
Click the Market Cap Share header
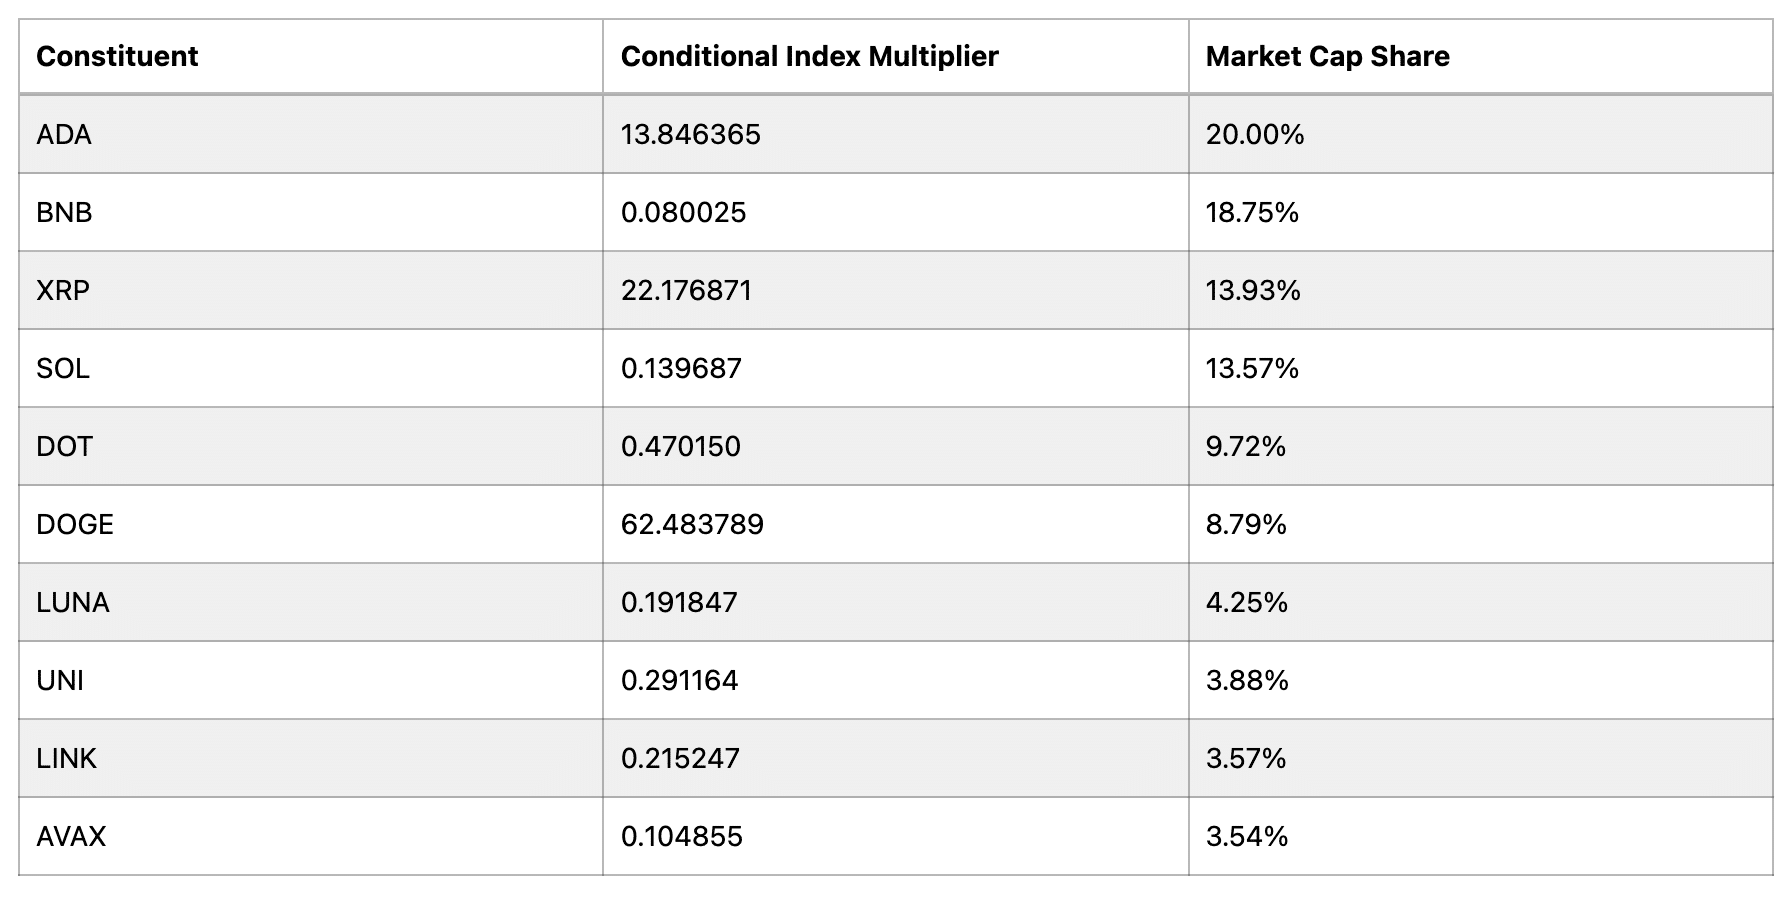click(x=1327, y=56)
